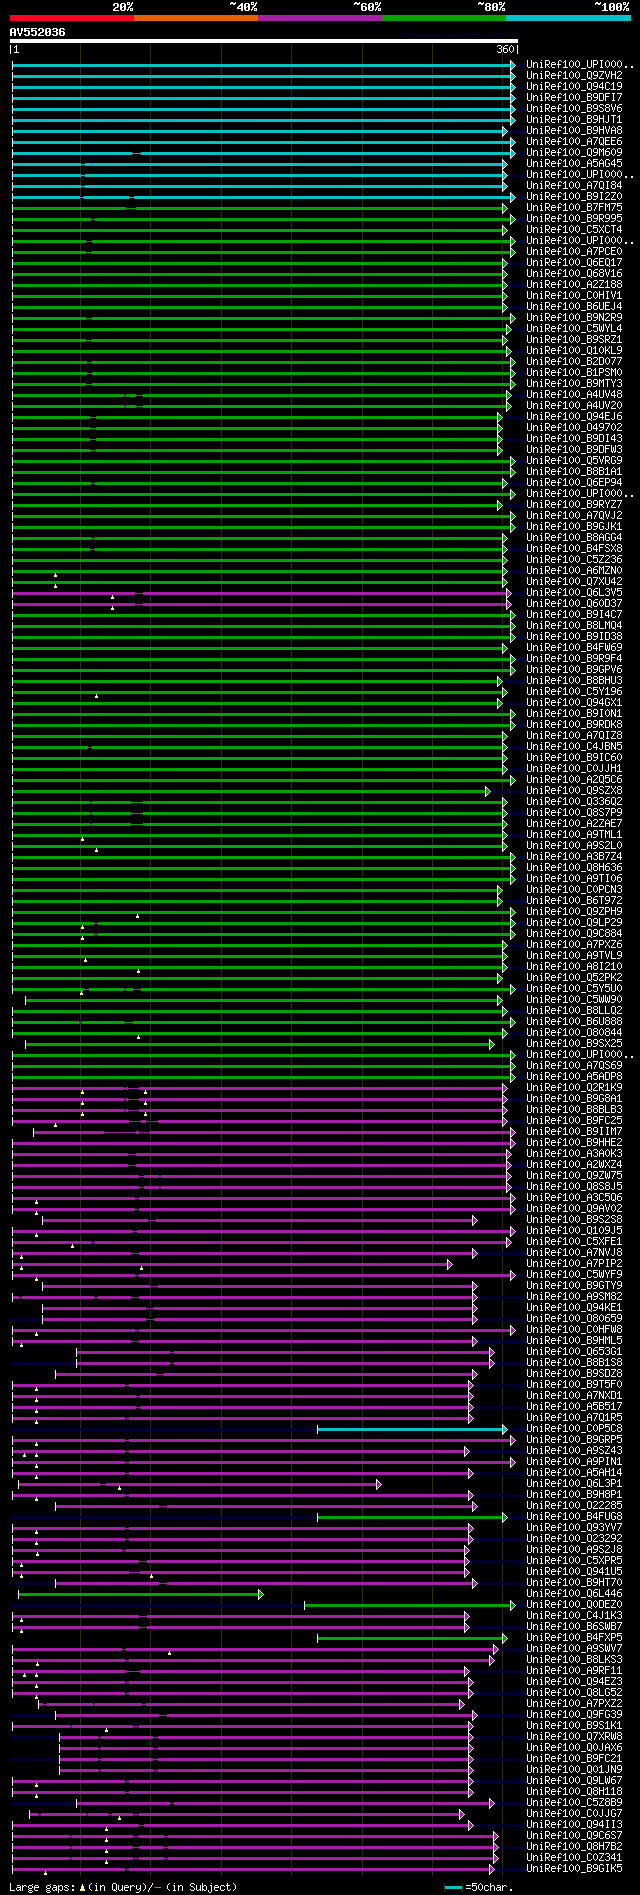Select label UniRef100_Q94GX1
The image size is (640, 1895).
tap(574, 702)
